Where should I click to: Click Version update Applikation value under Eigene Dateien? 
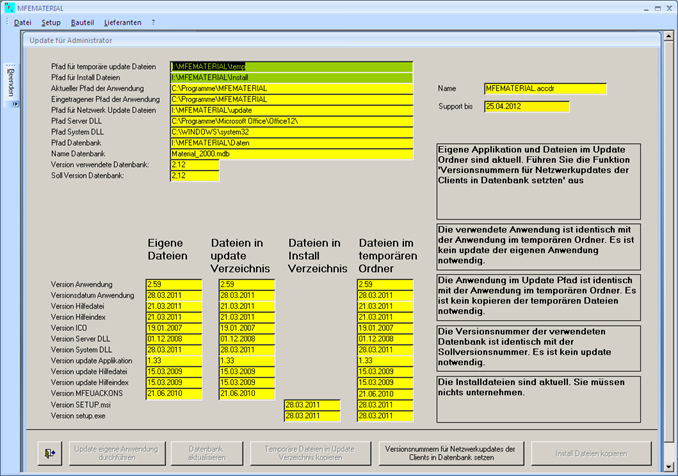174,361
